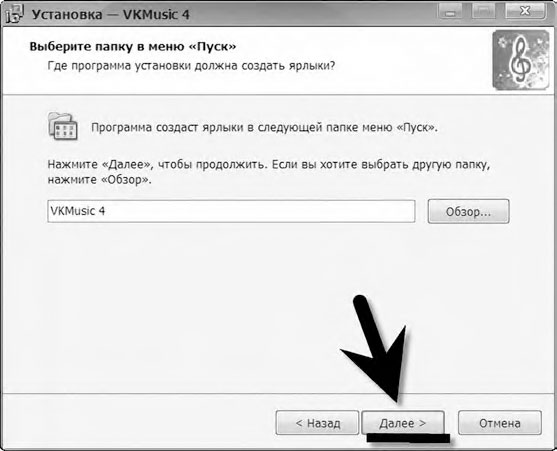Focus the VKMusic 4 folder name field

point(231,211)
